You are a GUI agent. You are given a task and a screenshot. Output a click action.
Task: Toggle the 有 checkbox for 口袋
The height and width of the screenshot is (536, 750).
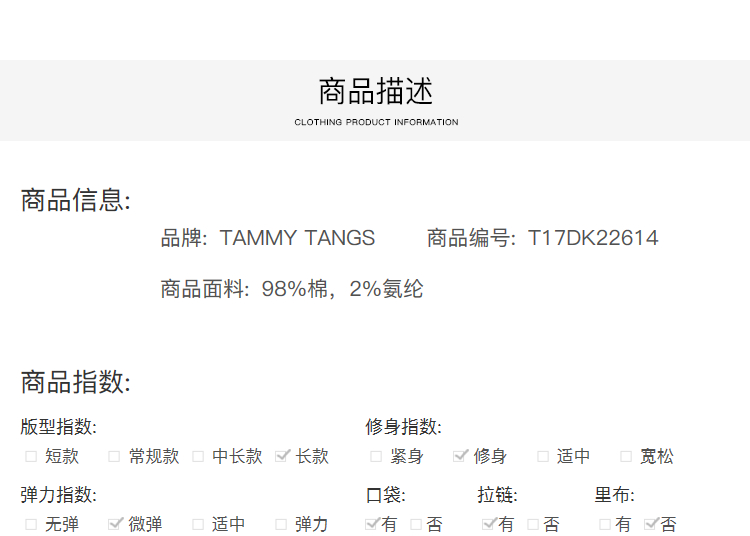tap(372, 524)
